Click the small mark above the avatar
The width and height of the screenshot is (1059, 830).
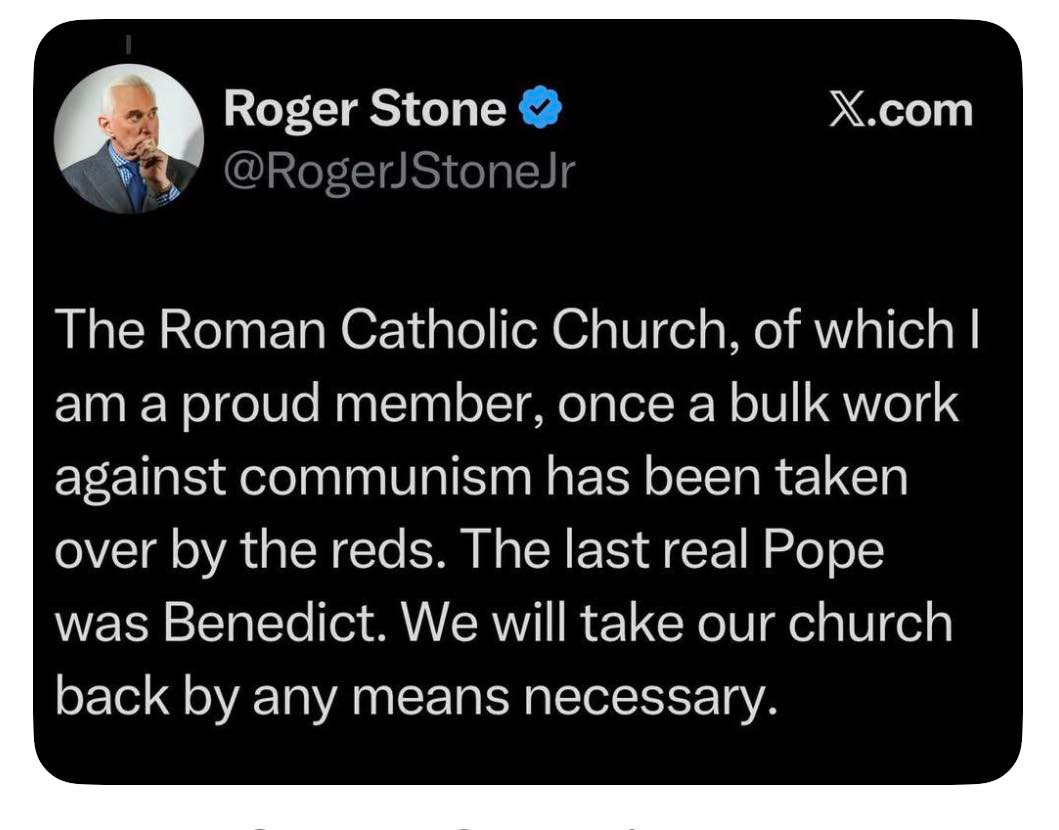coord(129,44)
